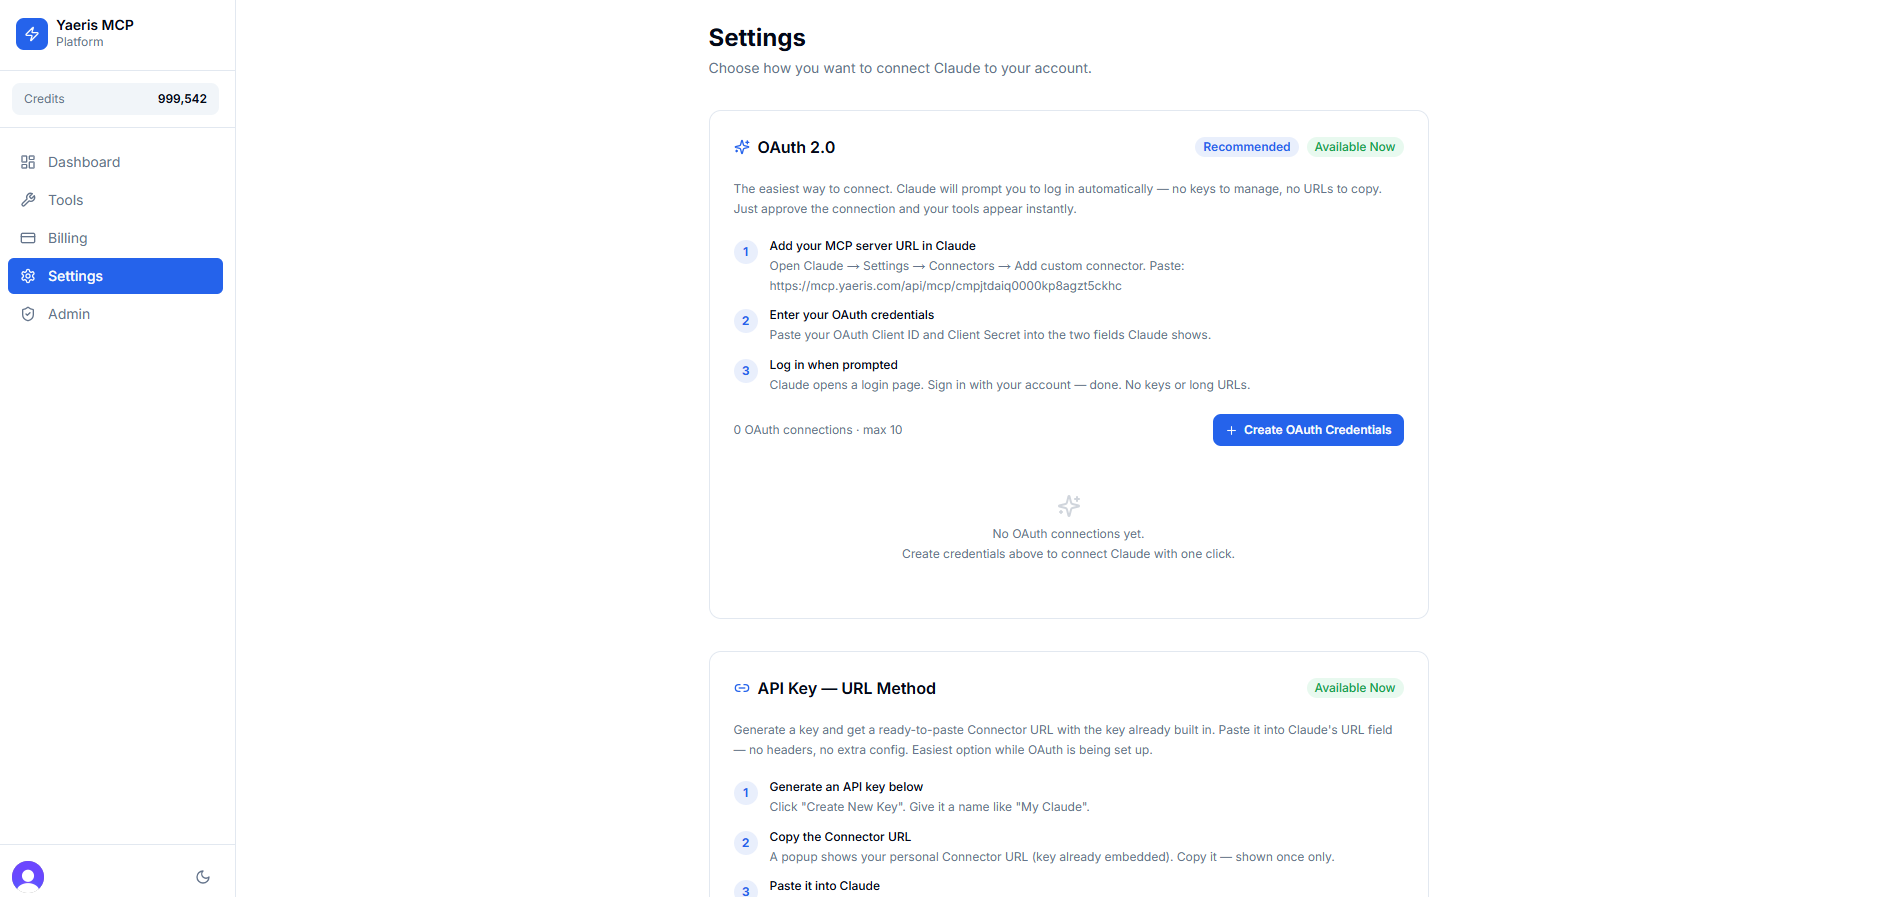Click the Dashboard grid icon
Screen dimensions: 1892x897
pyautogui.click(x=28, y=162)
